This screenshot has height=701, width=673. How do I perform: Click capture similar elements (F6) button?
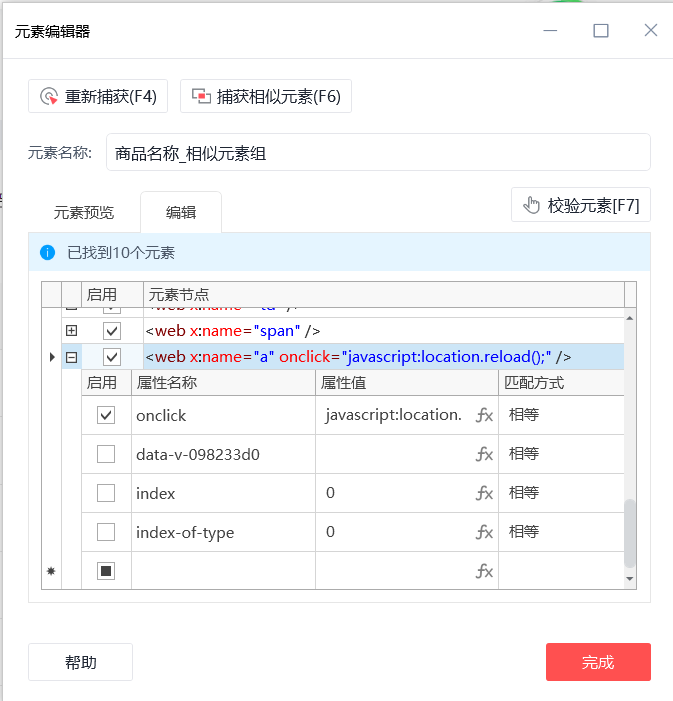click(x=266, y=96)
